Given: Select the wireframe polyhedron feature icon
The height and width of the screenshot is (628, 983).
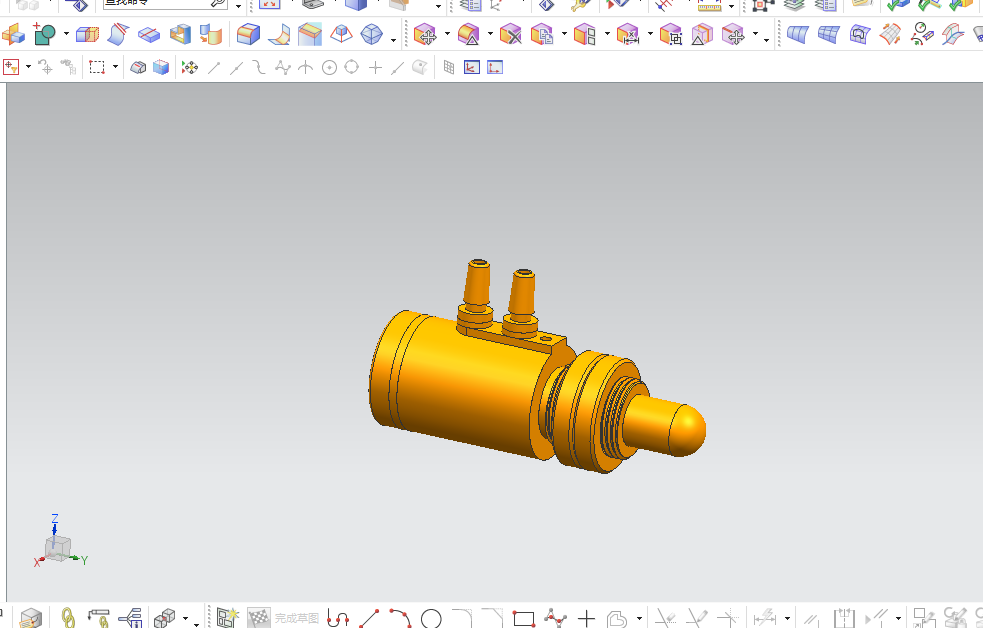Looking at the screenshot, I should point(372,34).
